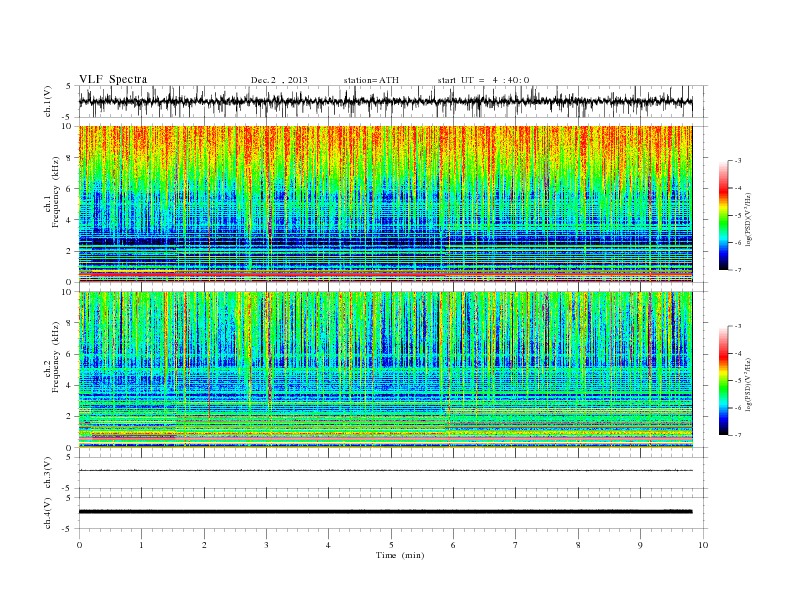Click the "1" time axis tick label
Viewport: 792px width, 612px height.
pyautogui.click(x=141, y=545)
